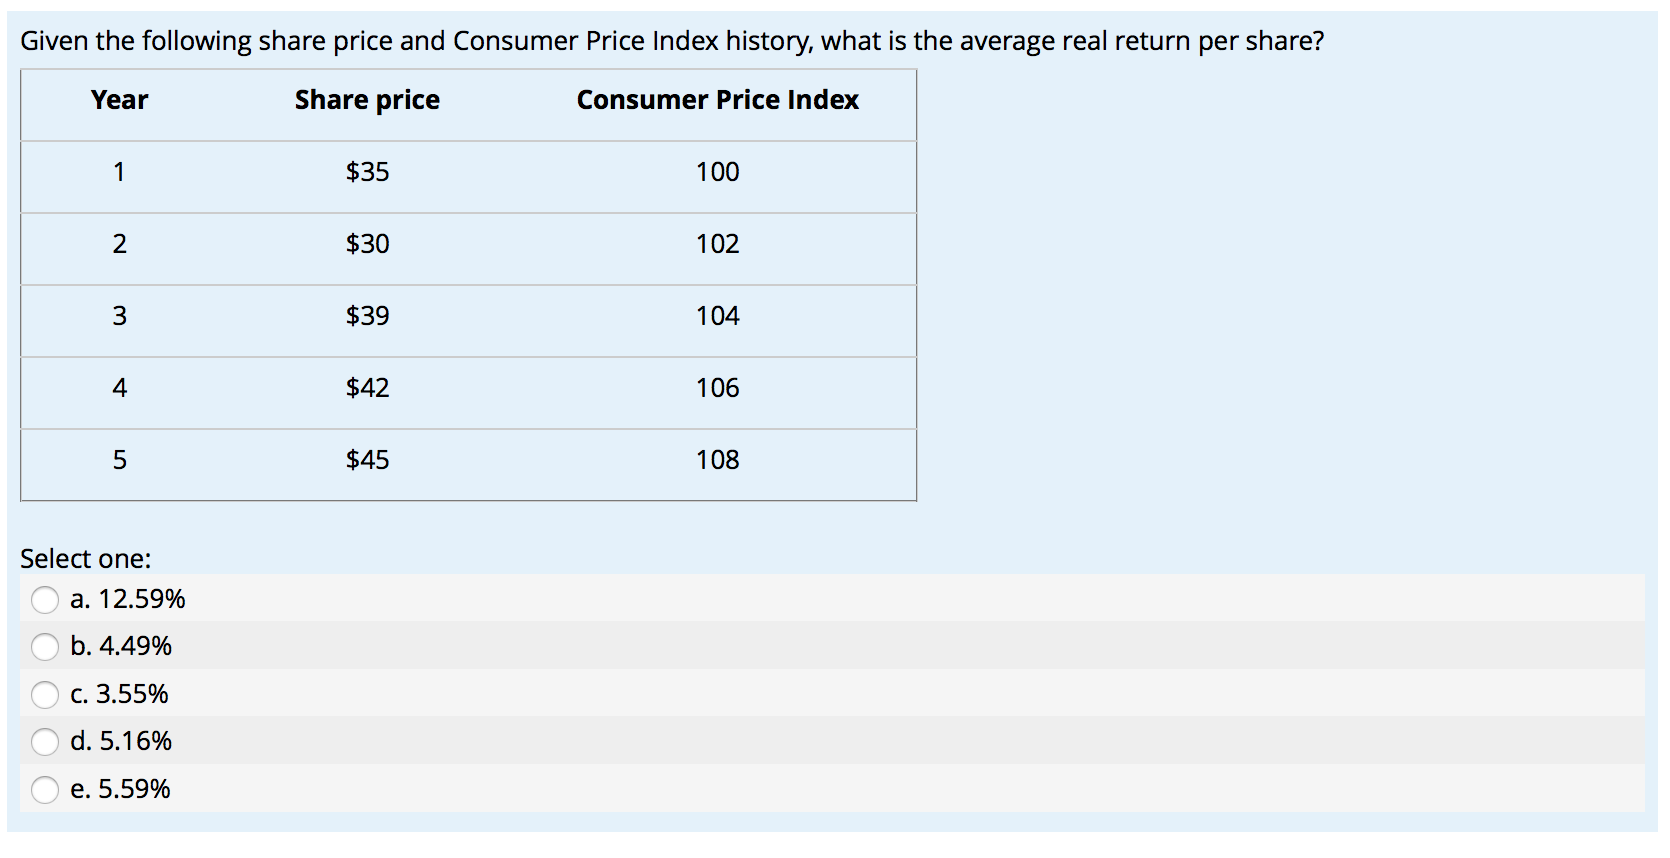Click the $35 share price cell
This screenshot has width=1670, height=858.
[x=366, y=172]
